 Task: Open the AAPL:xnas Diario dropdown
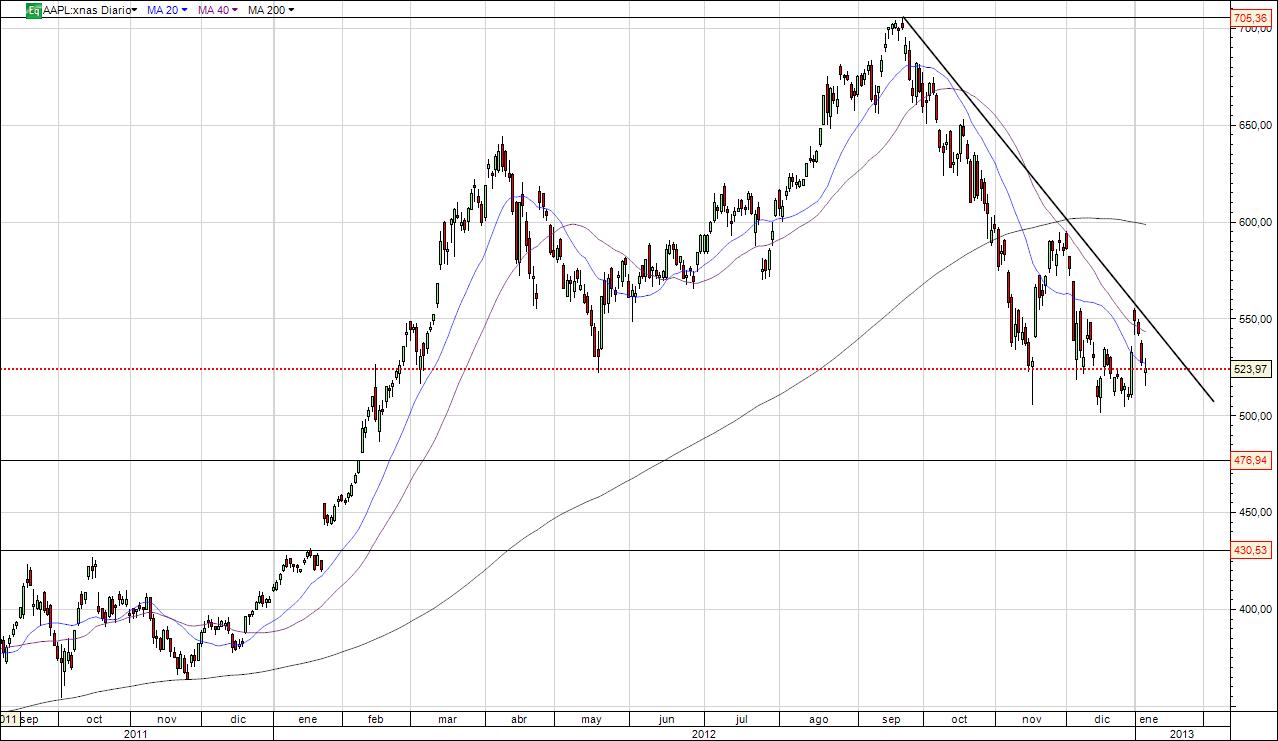coord(90,10)
